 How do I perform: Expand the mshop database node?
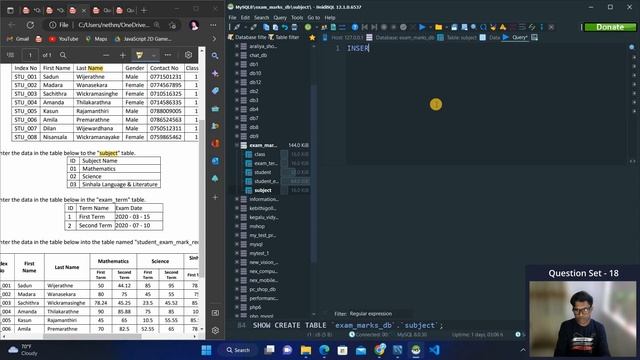237,226
